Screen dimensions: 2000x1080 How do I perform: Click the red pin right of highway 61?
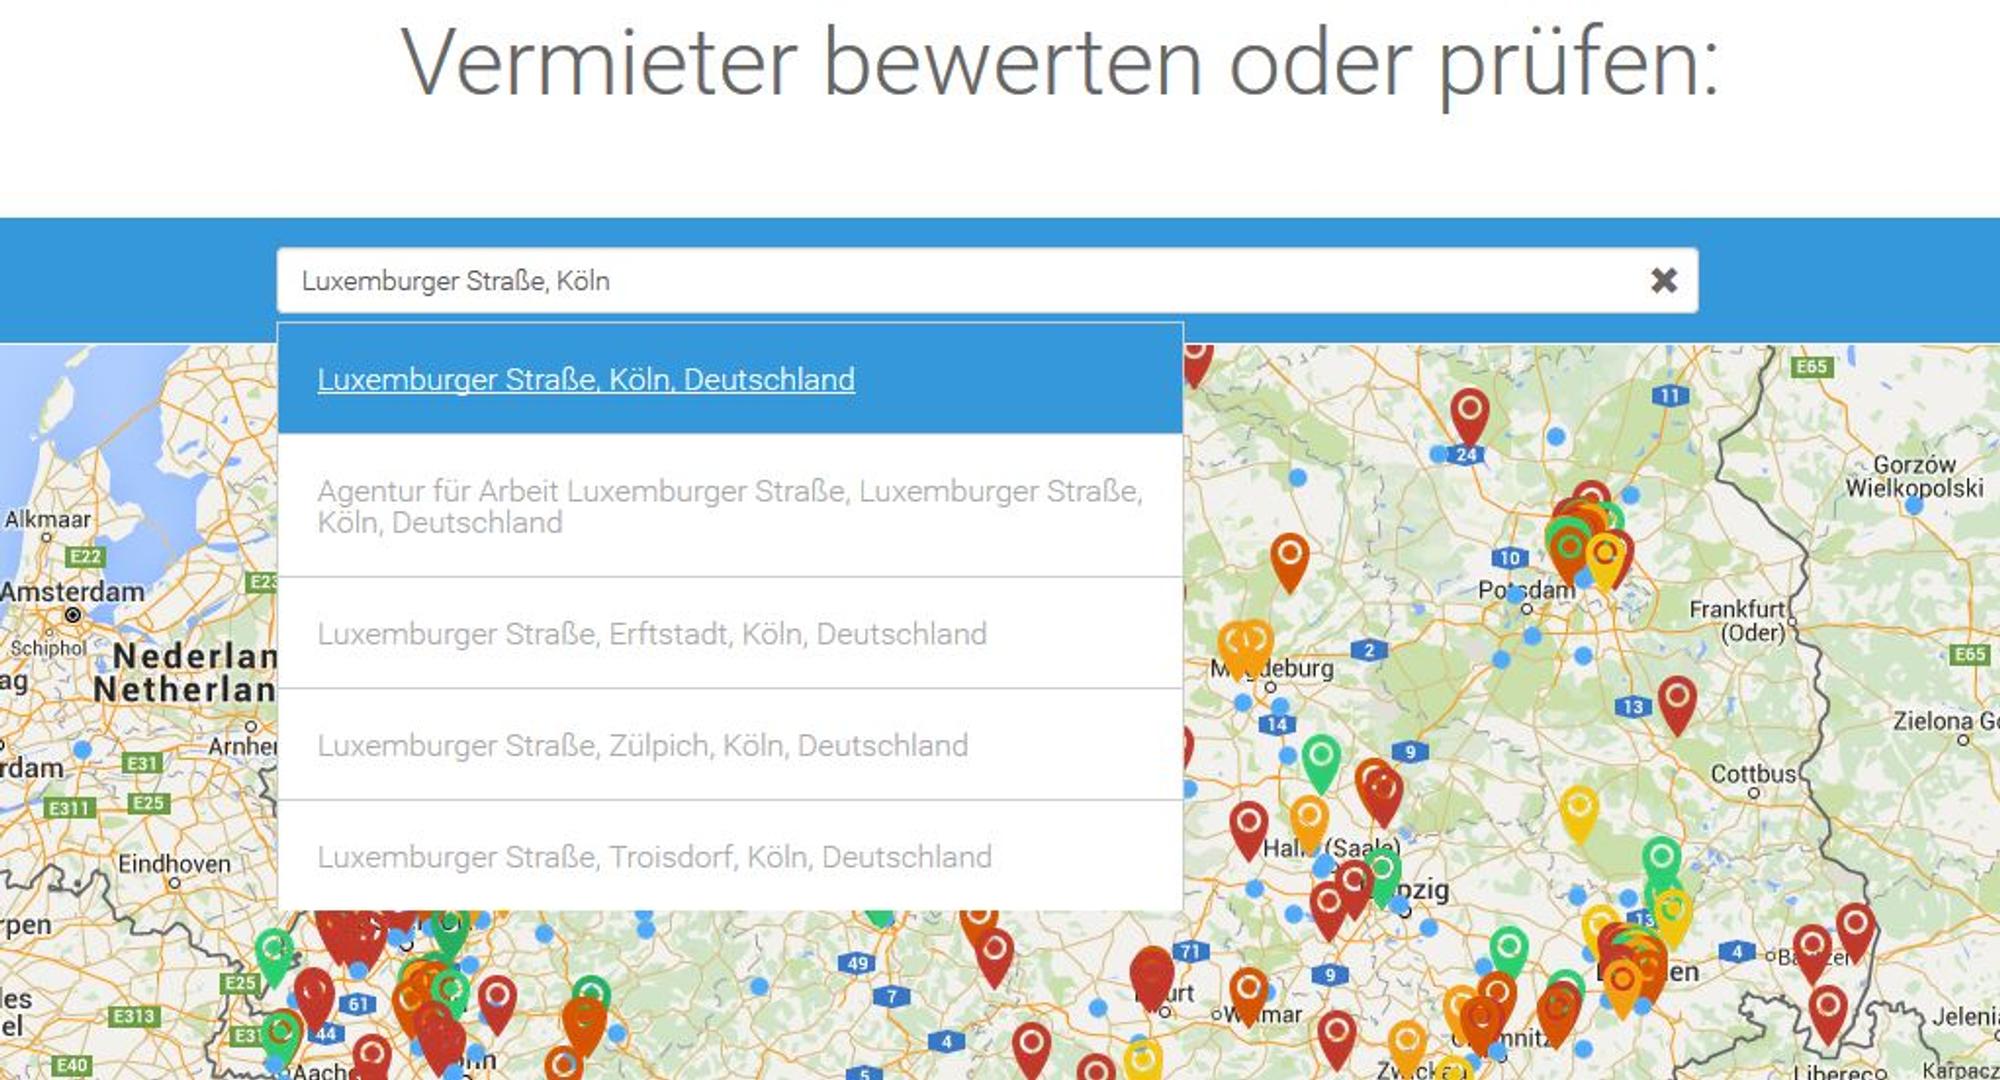pyautogui.click(x=497, y=1003)
